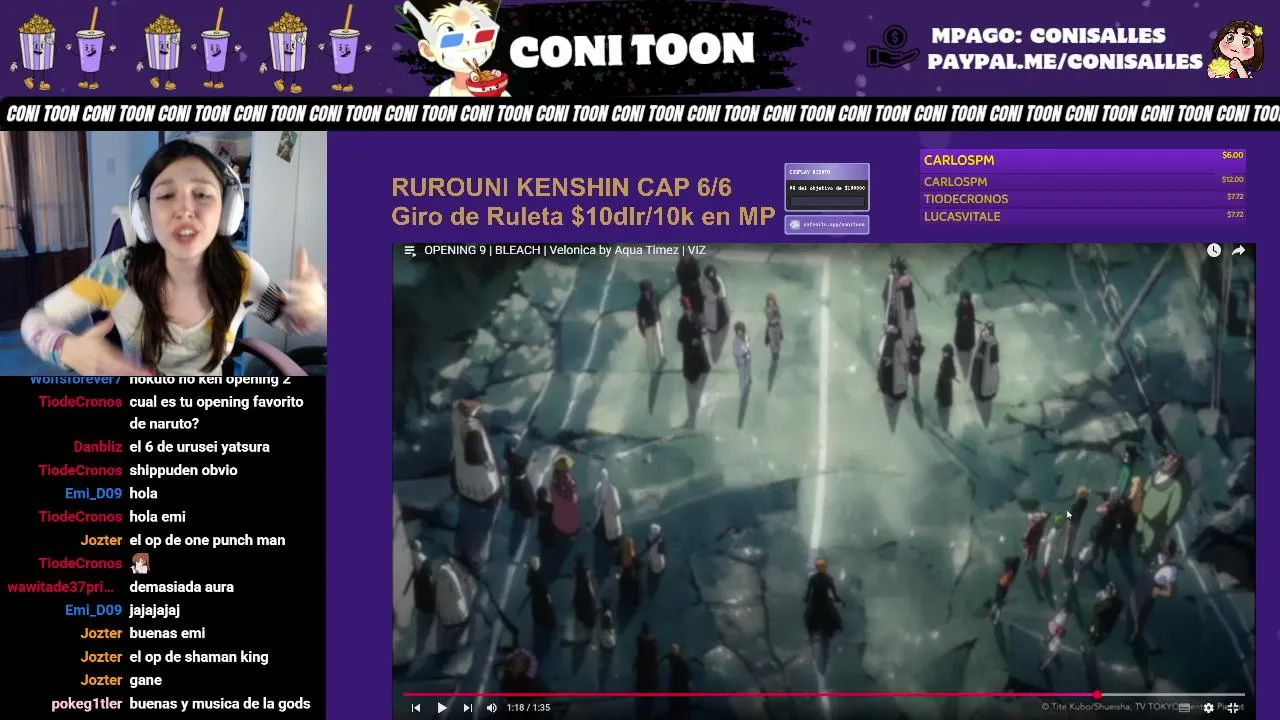Viewport: 1280px width, 720px height.
Task: Click CARLOSPM $12.00 donor row
Action: (x=1083, y=181)
